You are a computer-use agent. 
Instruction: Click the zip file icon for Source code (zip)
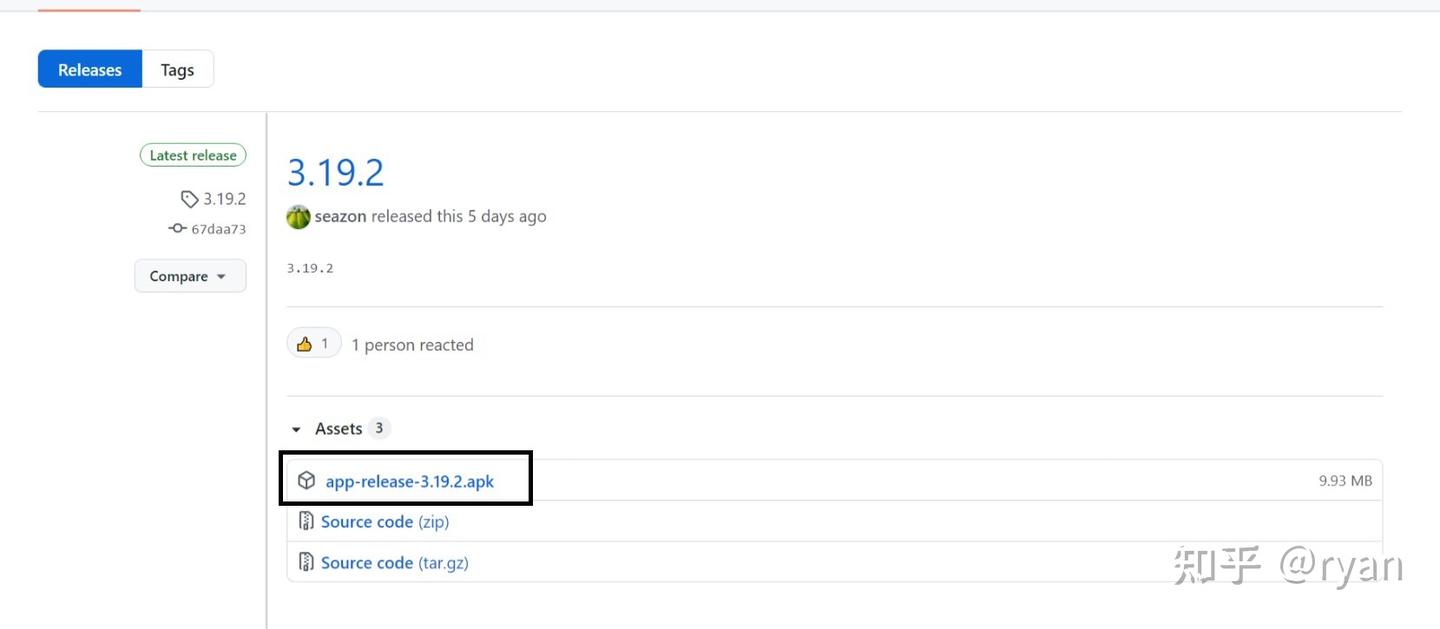pyautogui.click(x=306, y=522)
